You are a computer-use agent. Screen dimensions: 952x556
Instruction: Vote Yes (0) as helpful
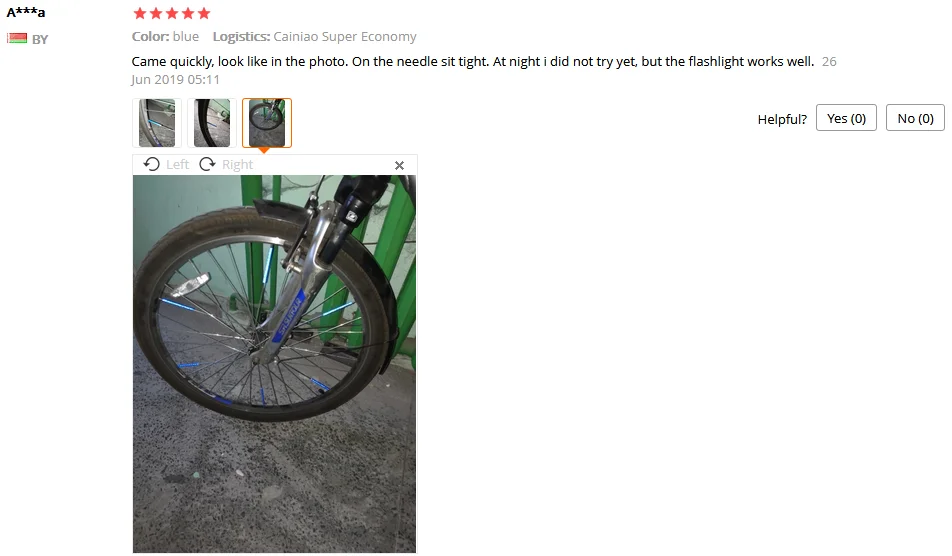click(846, 118)
